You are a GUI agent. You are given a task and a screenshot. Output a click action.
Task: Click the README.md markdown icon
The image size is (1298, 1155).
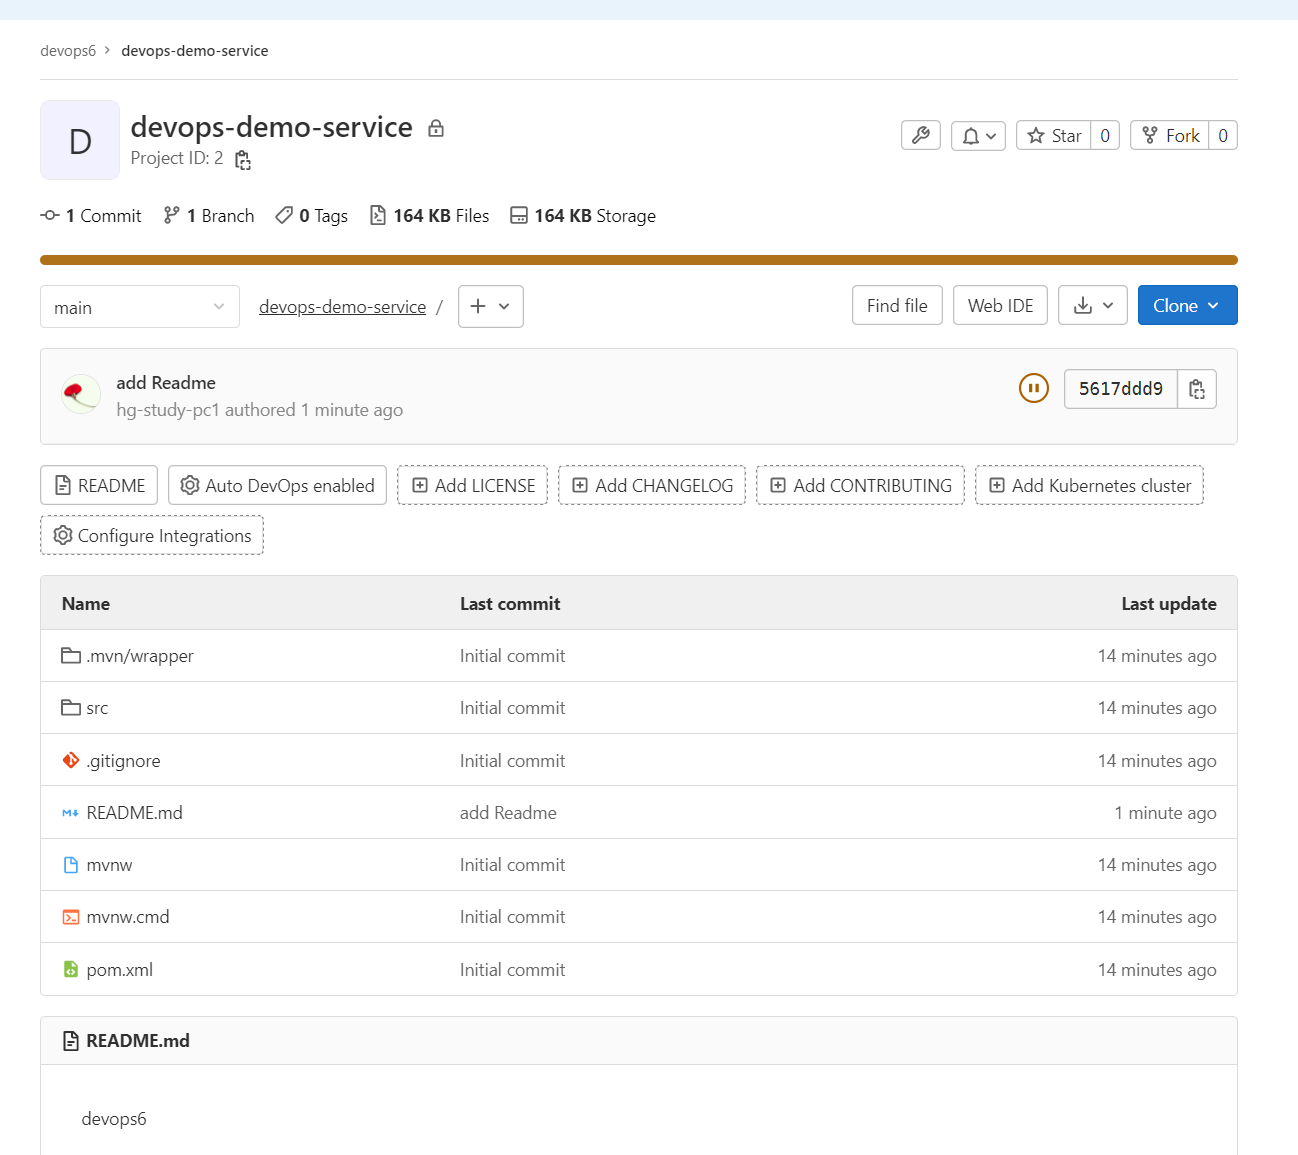coord(71,813)
